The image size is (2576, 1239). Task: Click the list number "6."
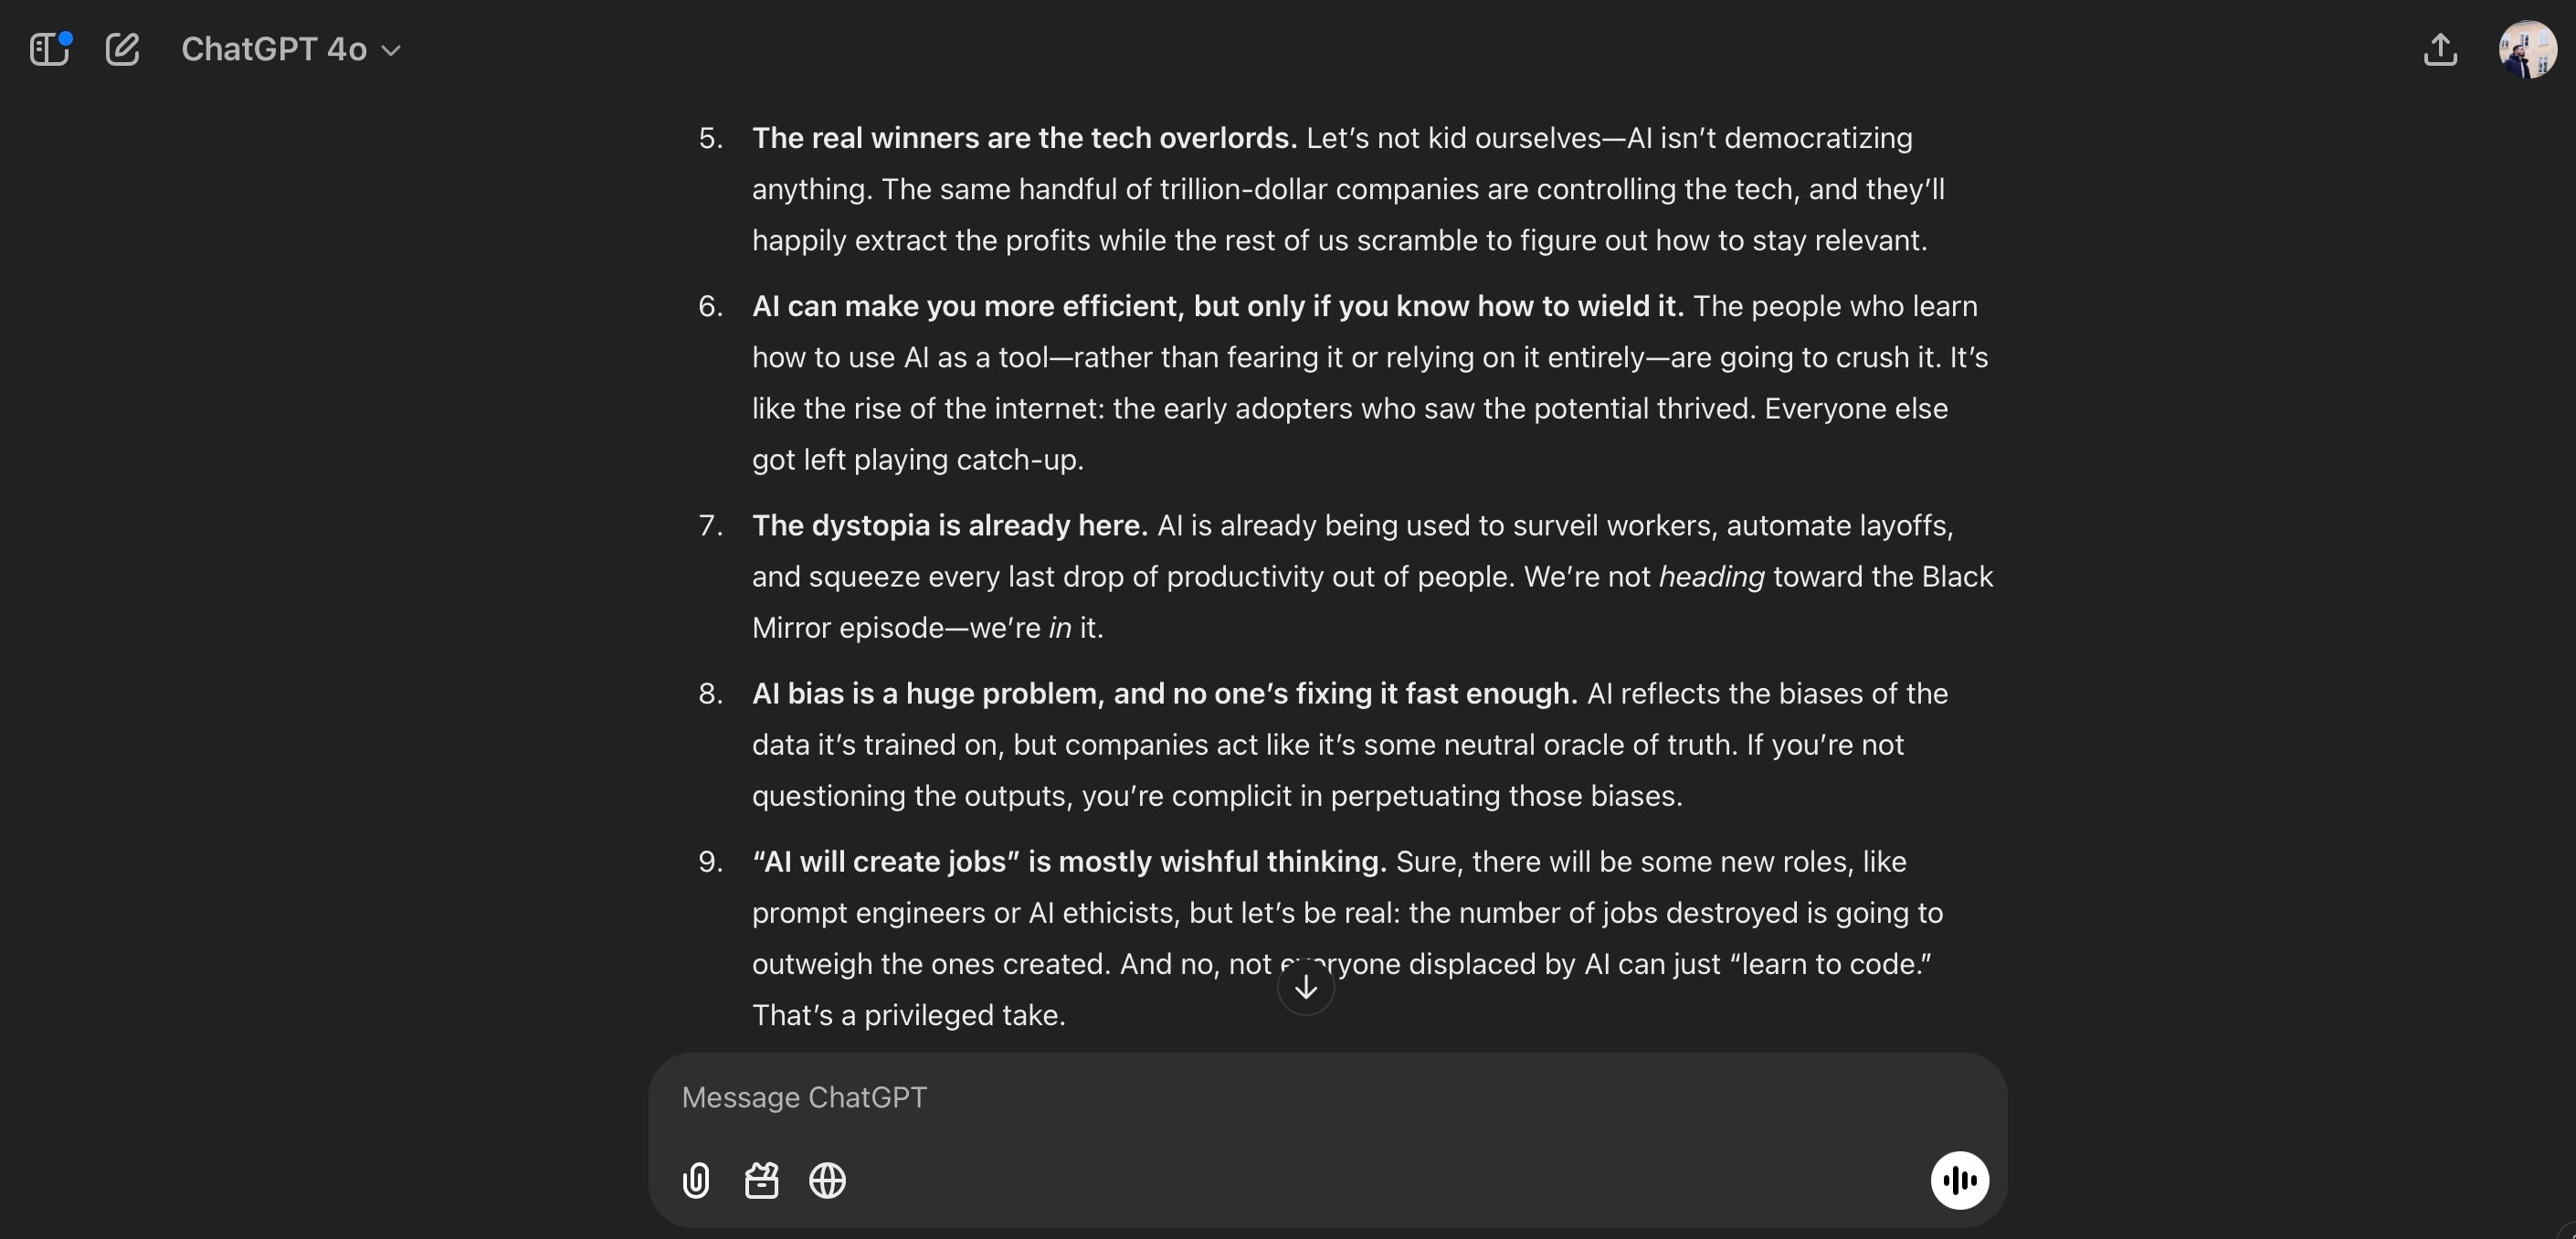(710, 306)
